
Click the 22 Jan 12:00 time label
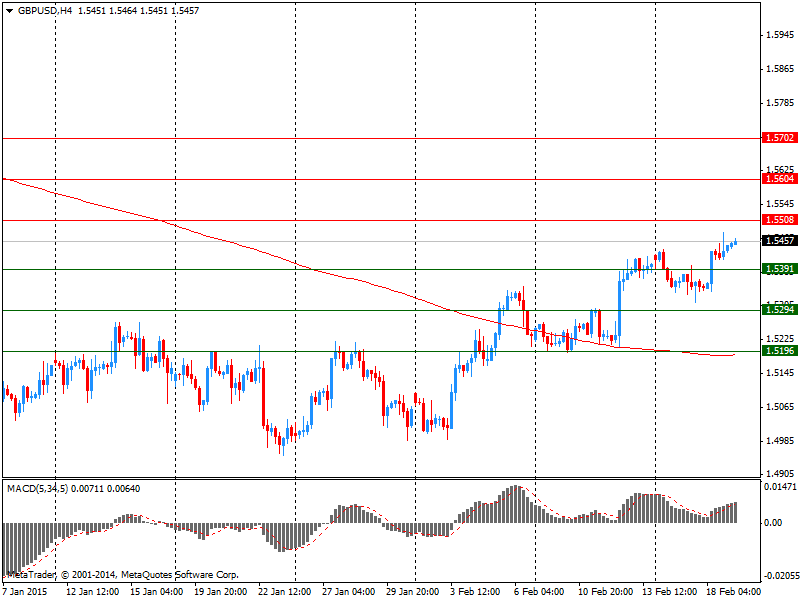(x=285, y=592)
